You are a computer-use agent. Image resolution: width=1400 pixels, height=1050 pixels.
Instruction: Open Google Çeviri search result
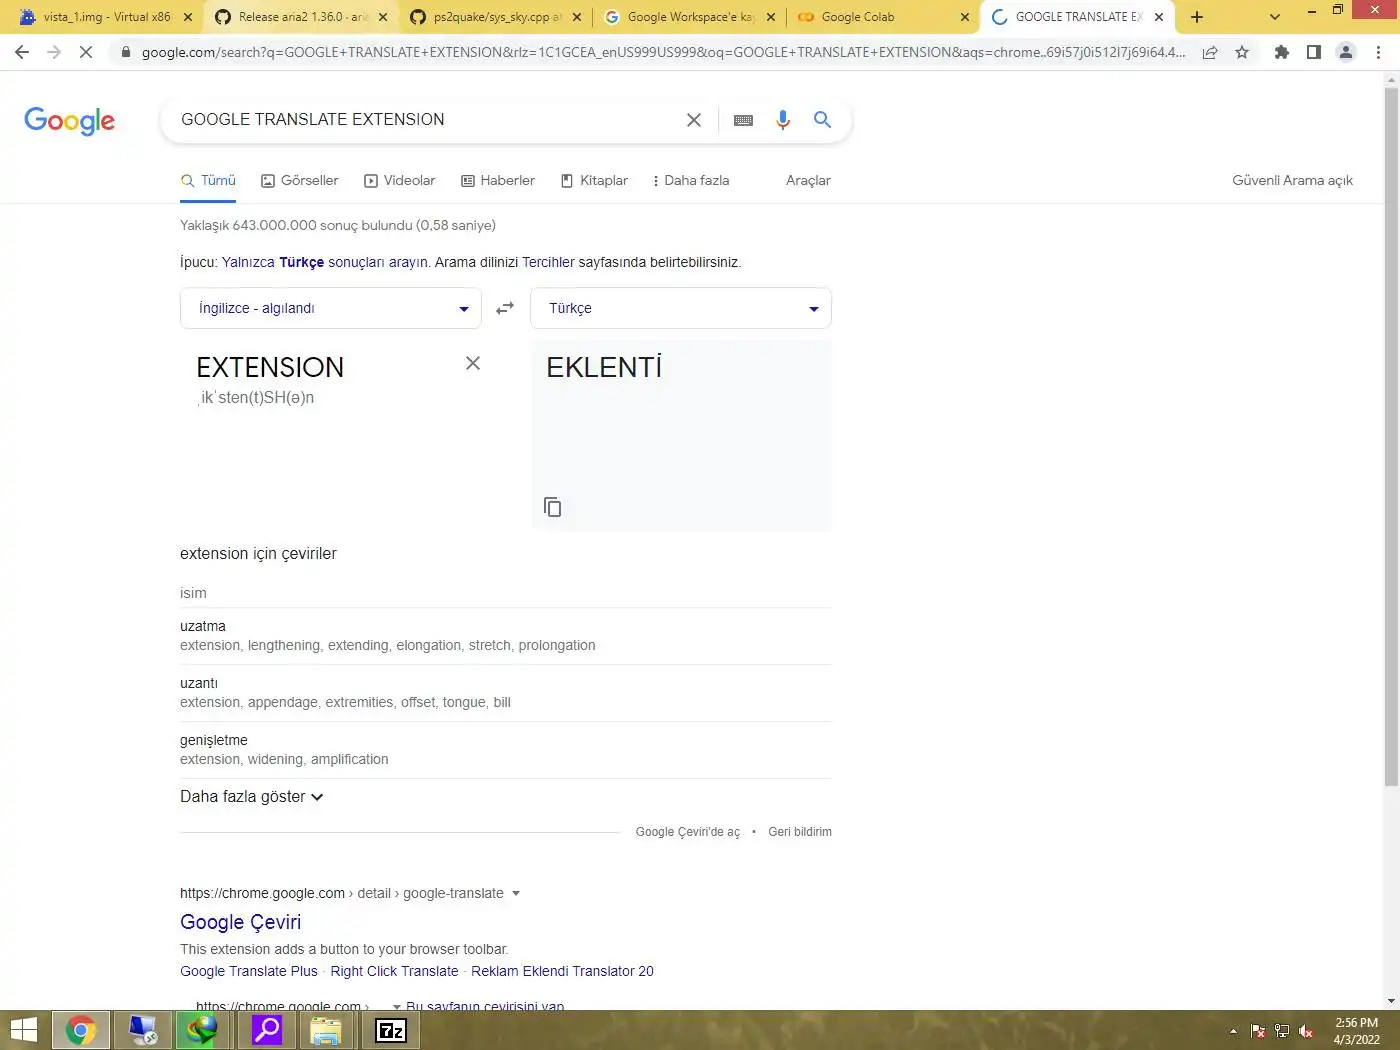point(240,922)
